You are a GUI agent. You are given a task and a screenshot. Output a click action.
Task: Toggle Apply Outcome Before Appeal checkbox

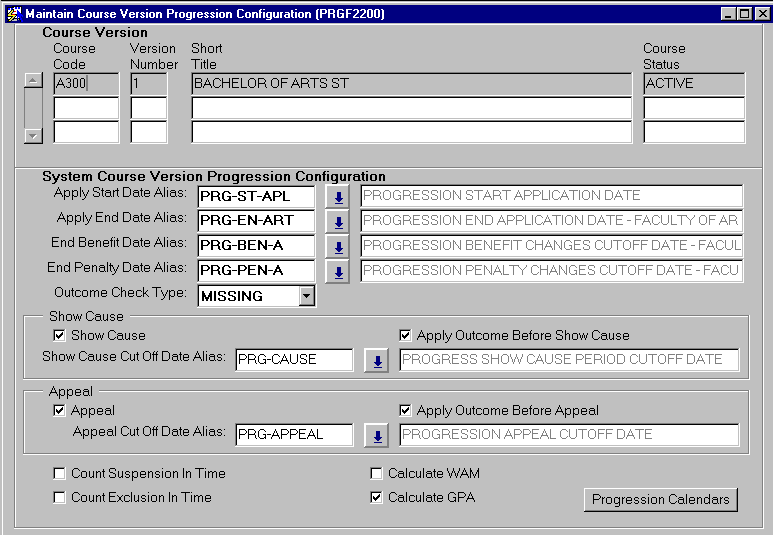tap(405, 410)
